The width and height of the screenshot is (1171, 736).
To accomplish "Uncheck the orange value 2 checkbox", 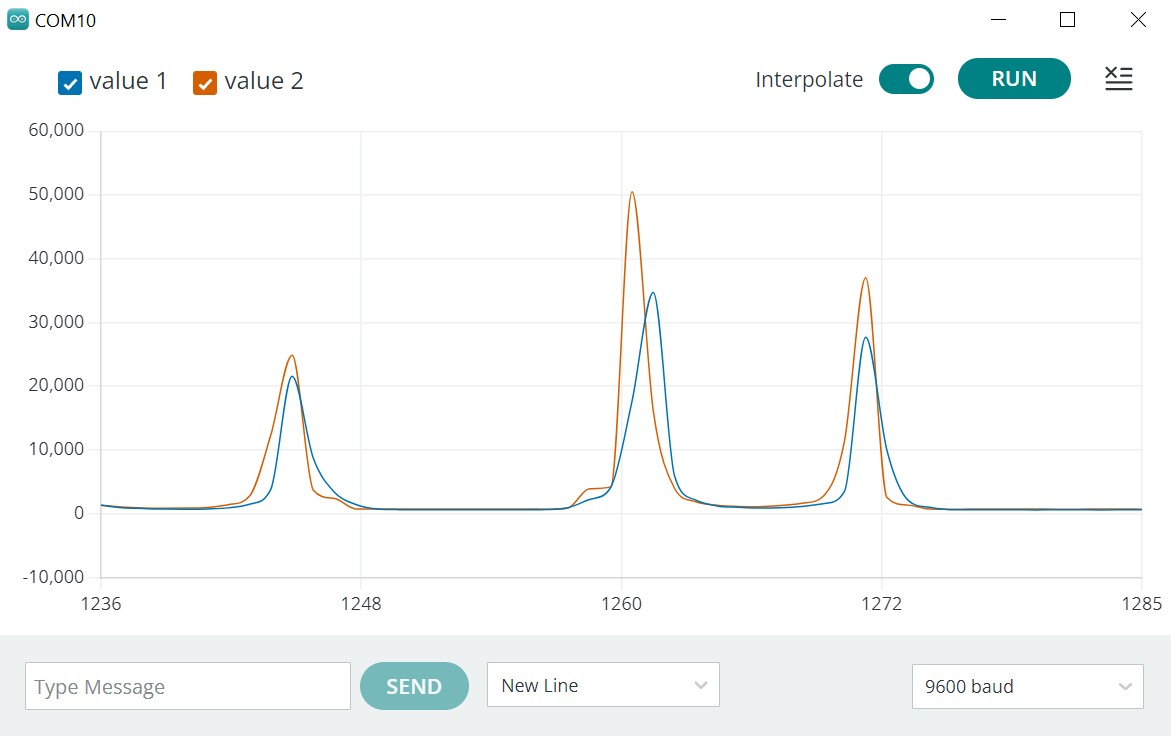I will click(205, 83).
